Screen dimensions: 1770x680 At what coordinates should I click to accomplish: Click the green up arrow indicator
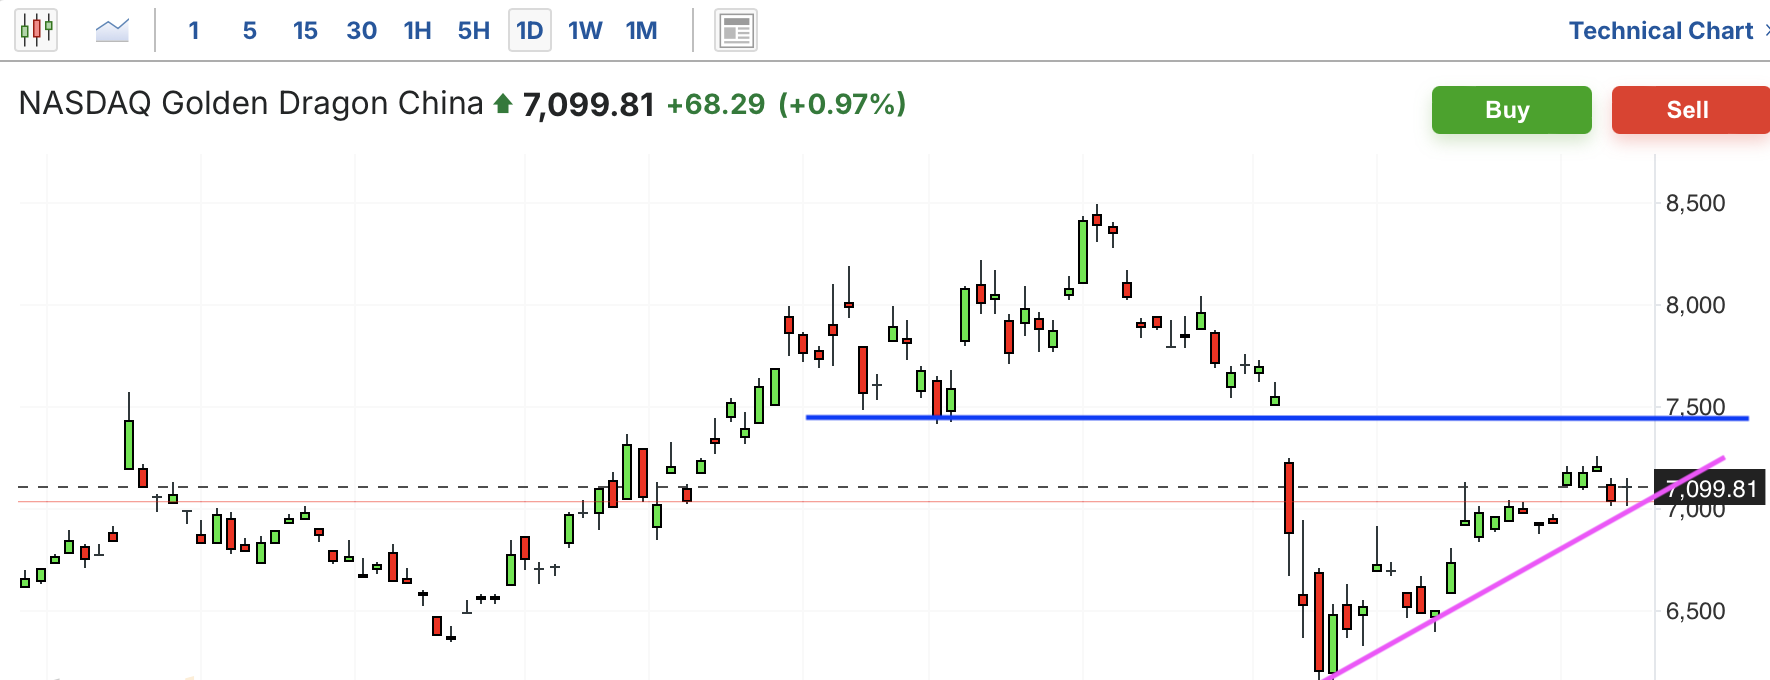503,103
